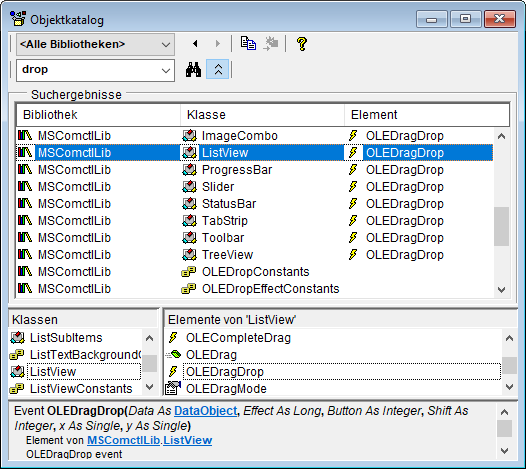Image resolution: width=526 pixels, height=469 pixels.
Task: Click search results scroll down arrow
Action: [x=502, y=289]
